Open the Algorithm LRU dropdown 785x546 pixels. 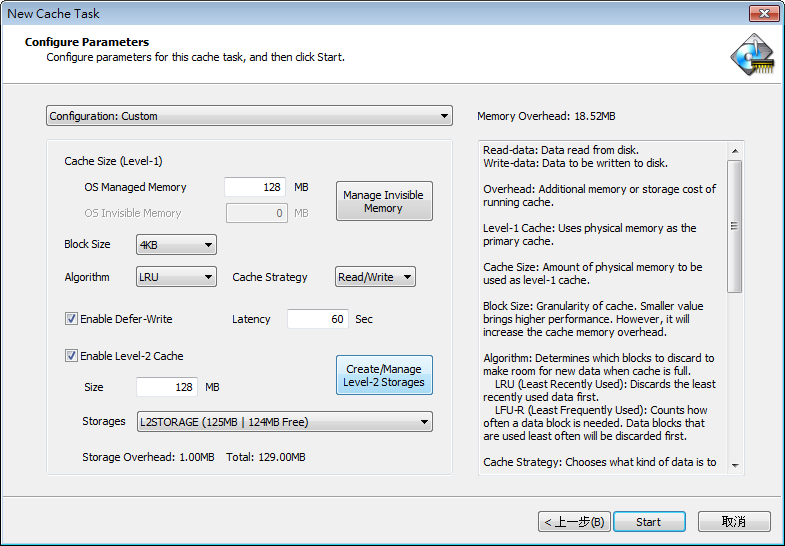pyautogui.click(x=176, y=277)
